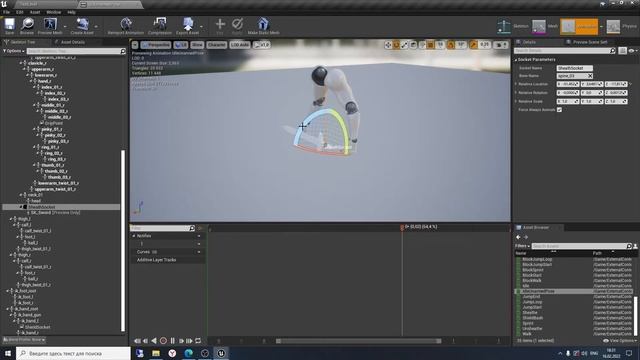This screenshot has height=360, width=640.
Task: Open the Asset Browser Filters dropdown
Action: coord(522,246)
